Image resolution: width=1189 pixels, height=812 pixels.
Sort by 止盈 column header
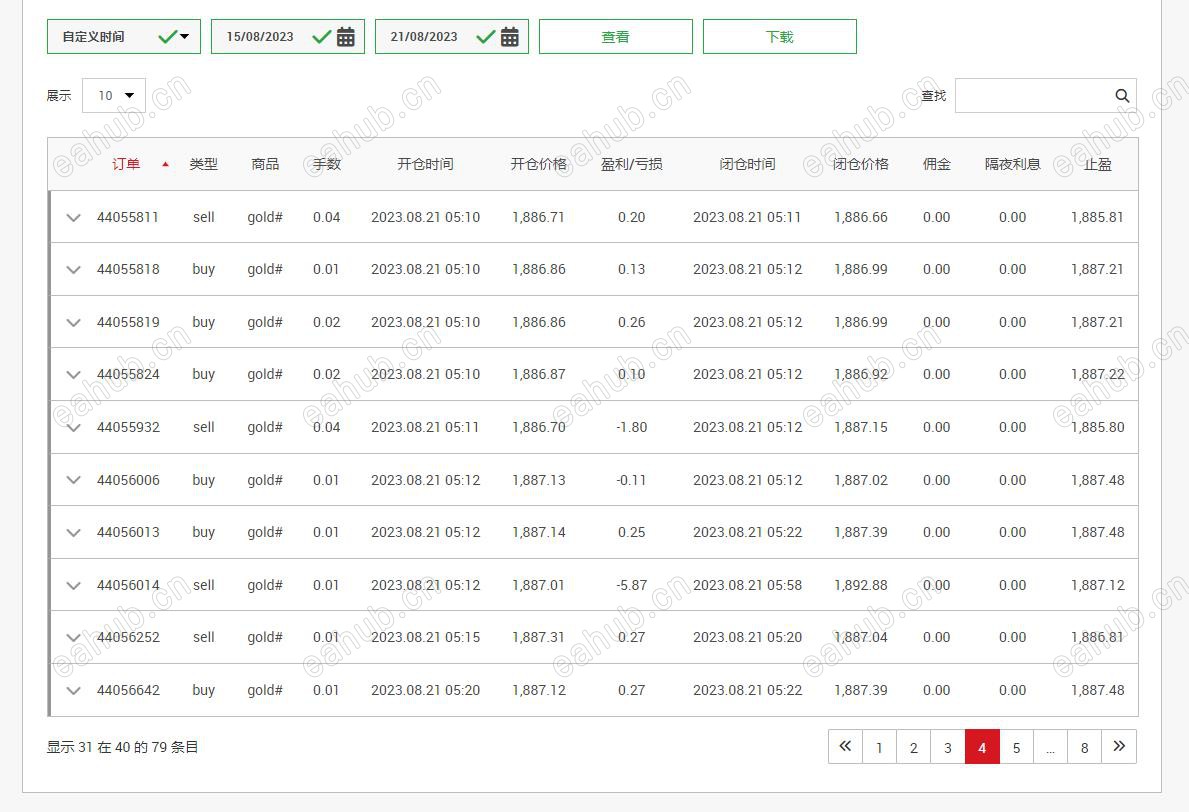1097,164
